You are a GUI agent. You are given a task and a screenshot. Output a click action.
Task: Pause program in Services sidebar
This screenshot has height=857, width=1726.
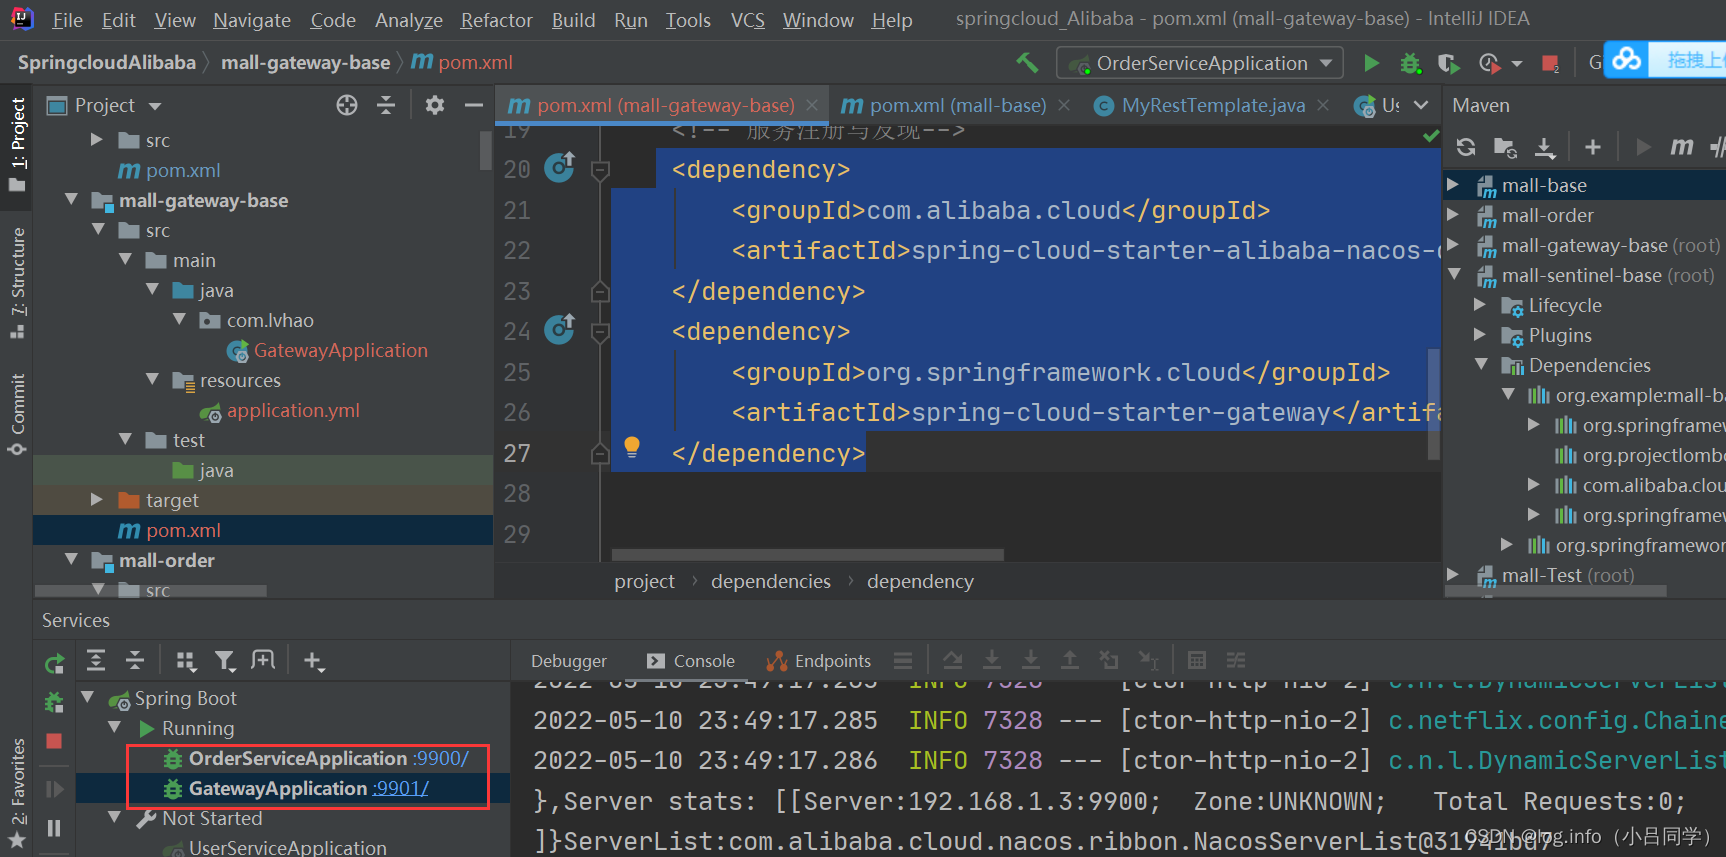pos(54,828)
